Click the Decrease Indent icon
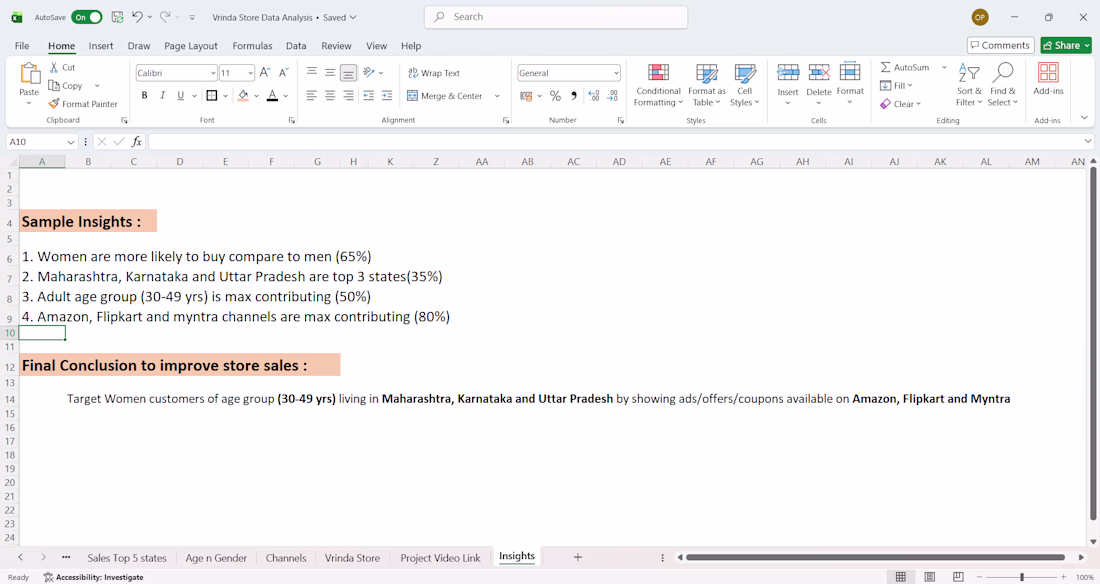Image resolution: width=1100 pixels, height=584 pixels. [368, 95]
